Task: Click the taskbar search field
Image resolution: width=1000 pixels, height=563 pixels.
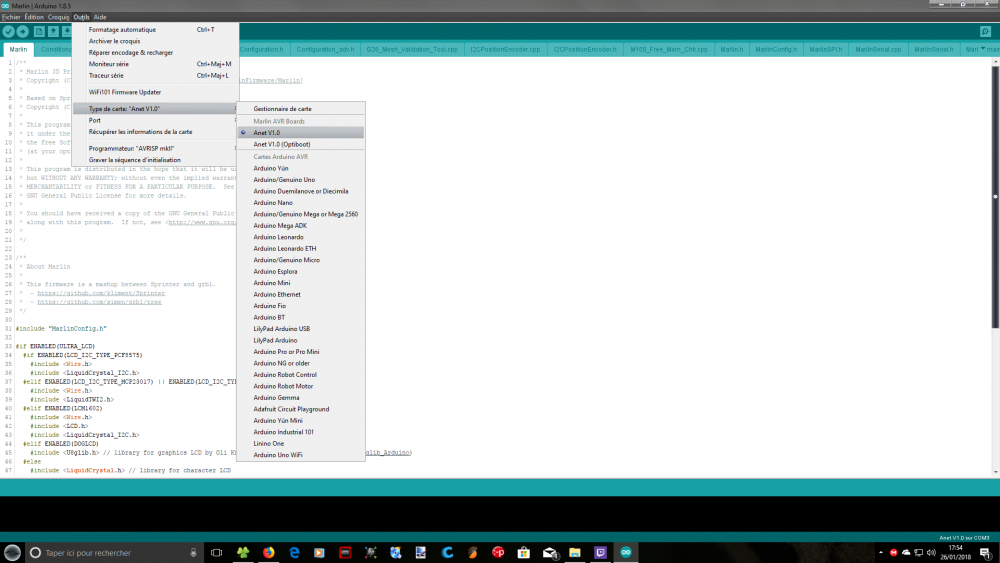Action: click(114, 553)
